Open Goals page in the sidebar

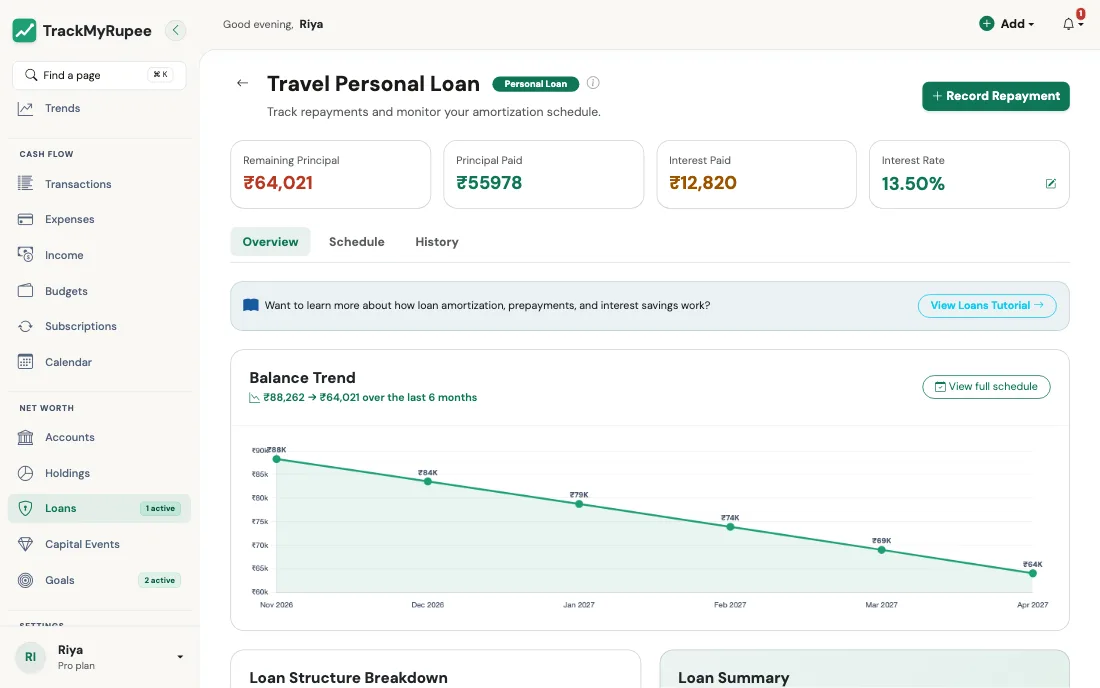tap(100, 580)
